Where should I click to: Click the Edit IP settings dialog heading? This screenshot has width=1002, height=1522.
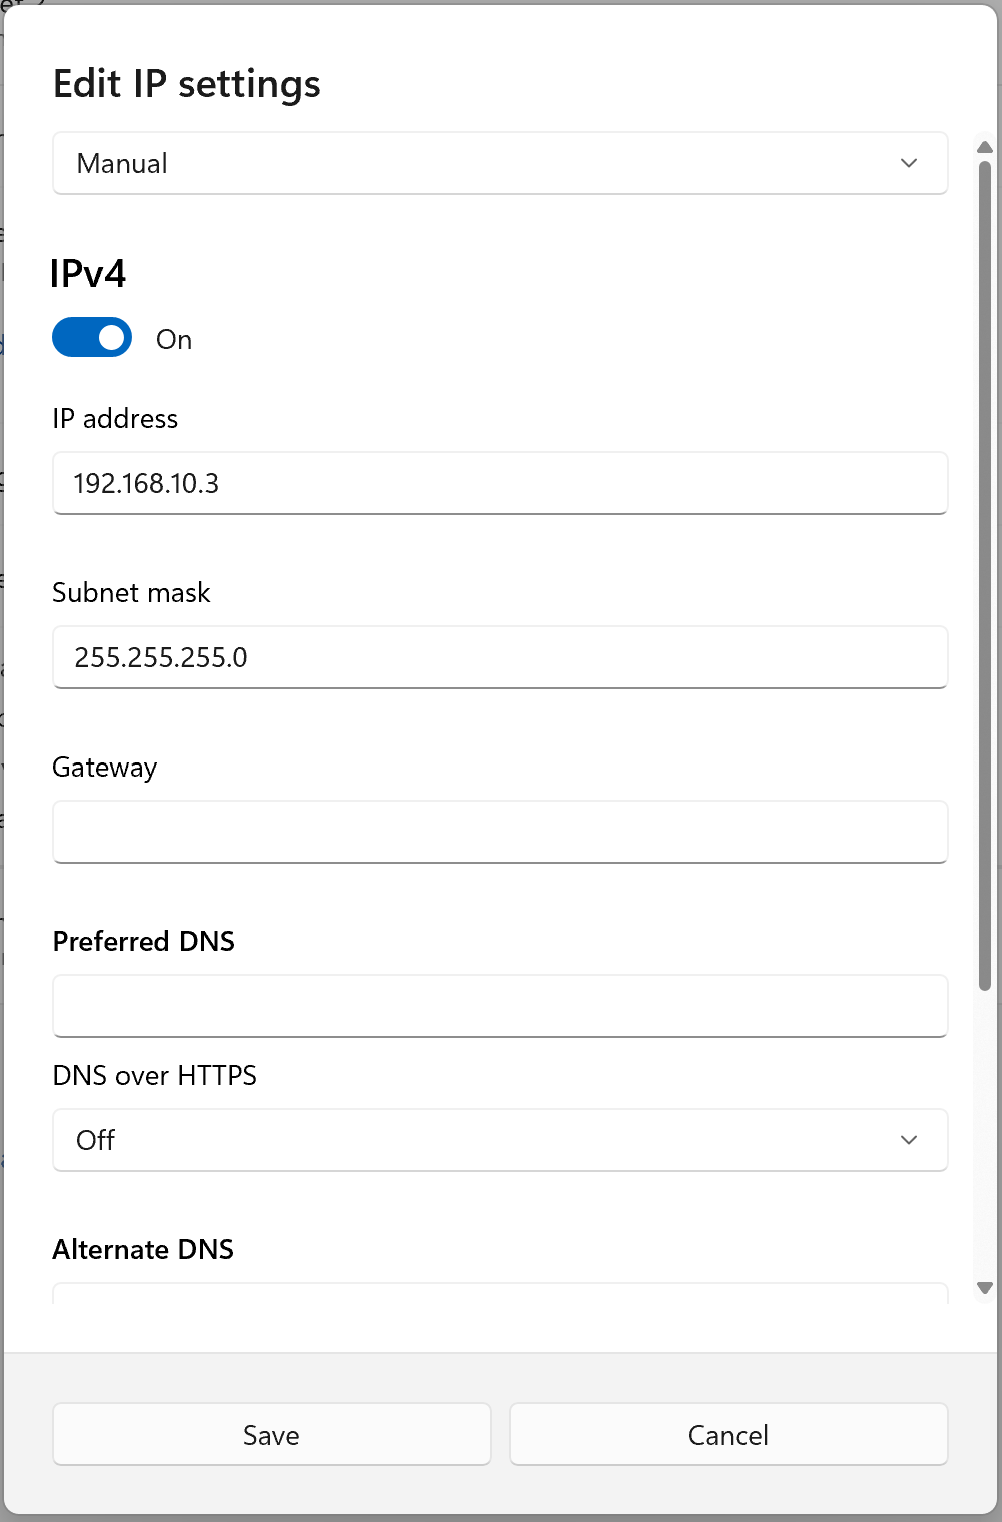186,84
